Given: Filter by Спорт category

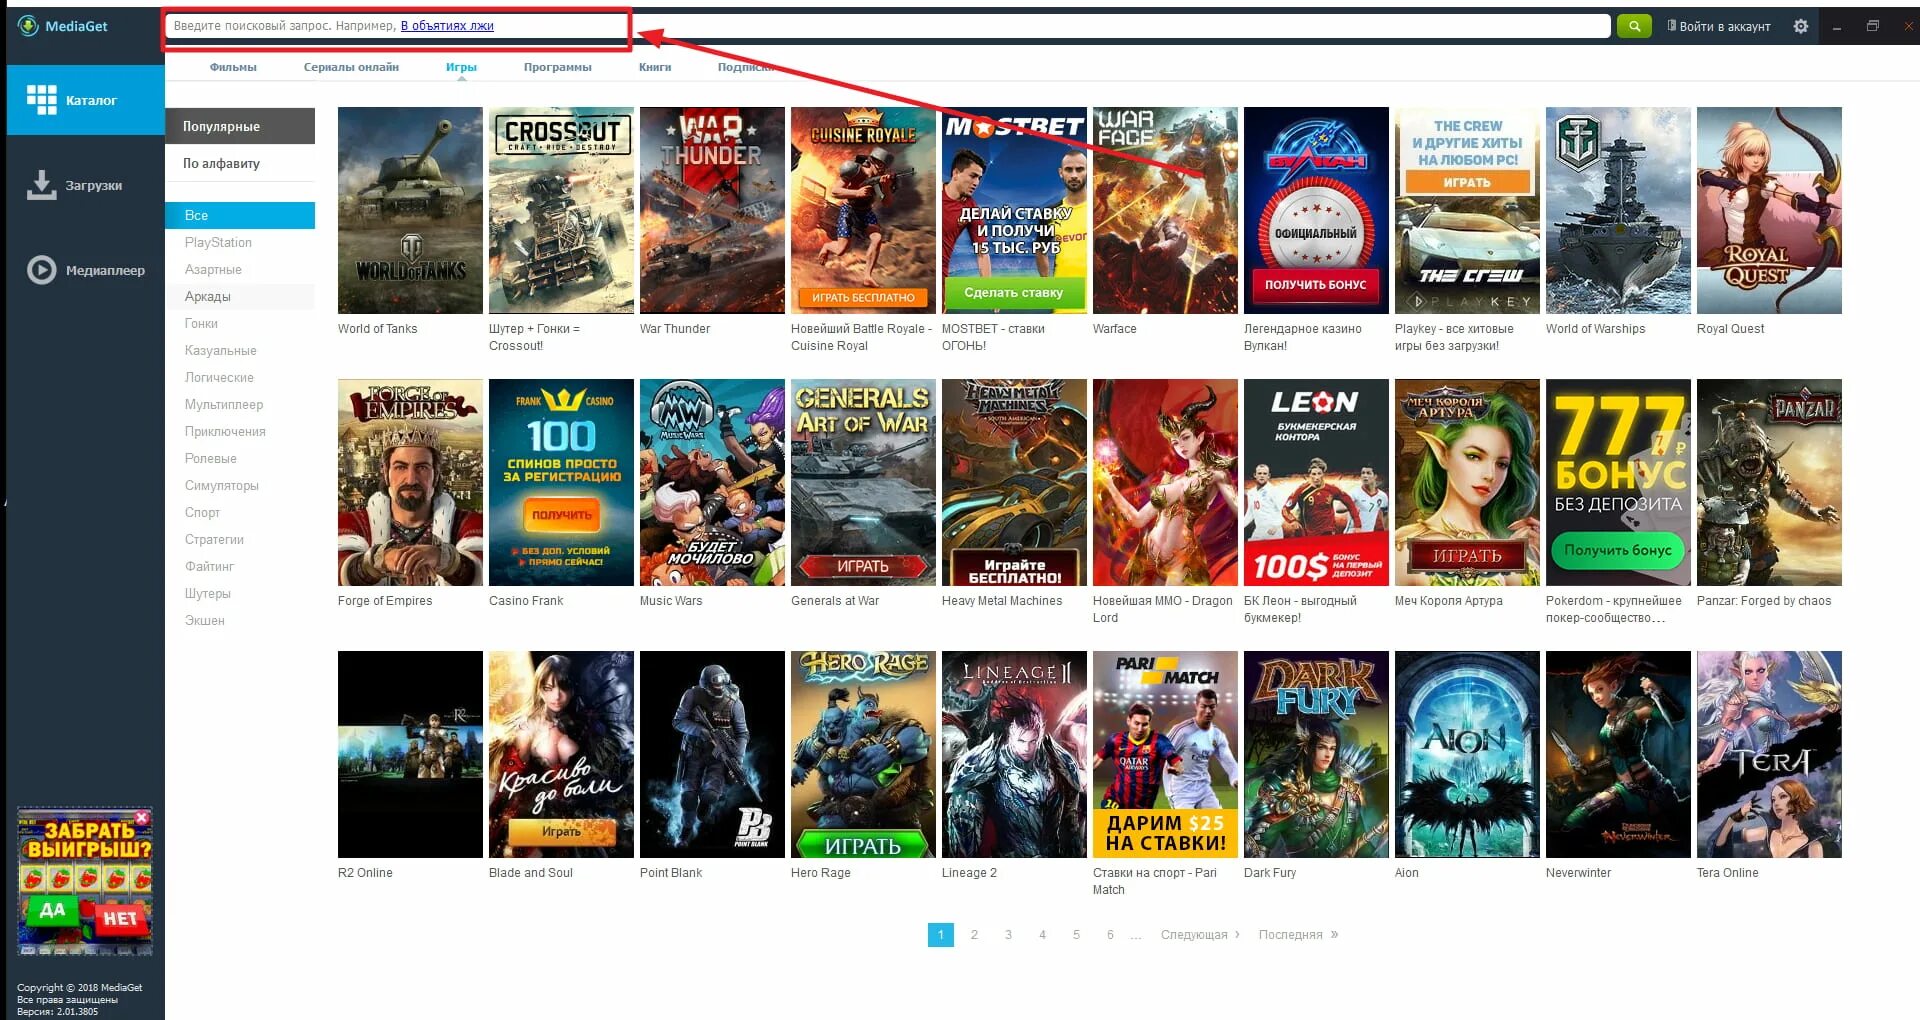Looking at the screenshot, I should pyautogui.click(x=202, y=512).
